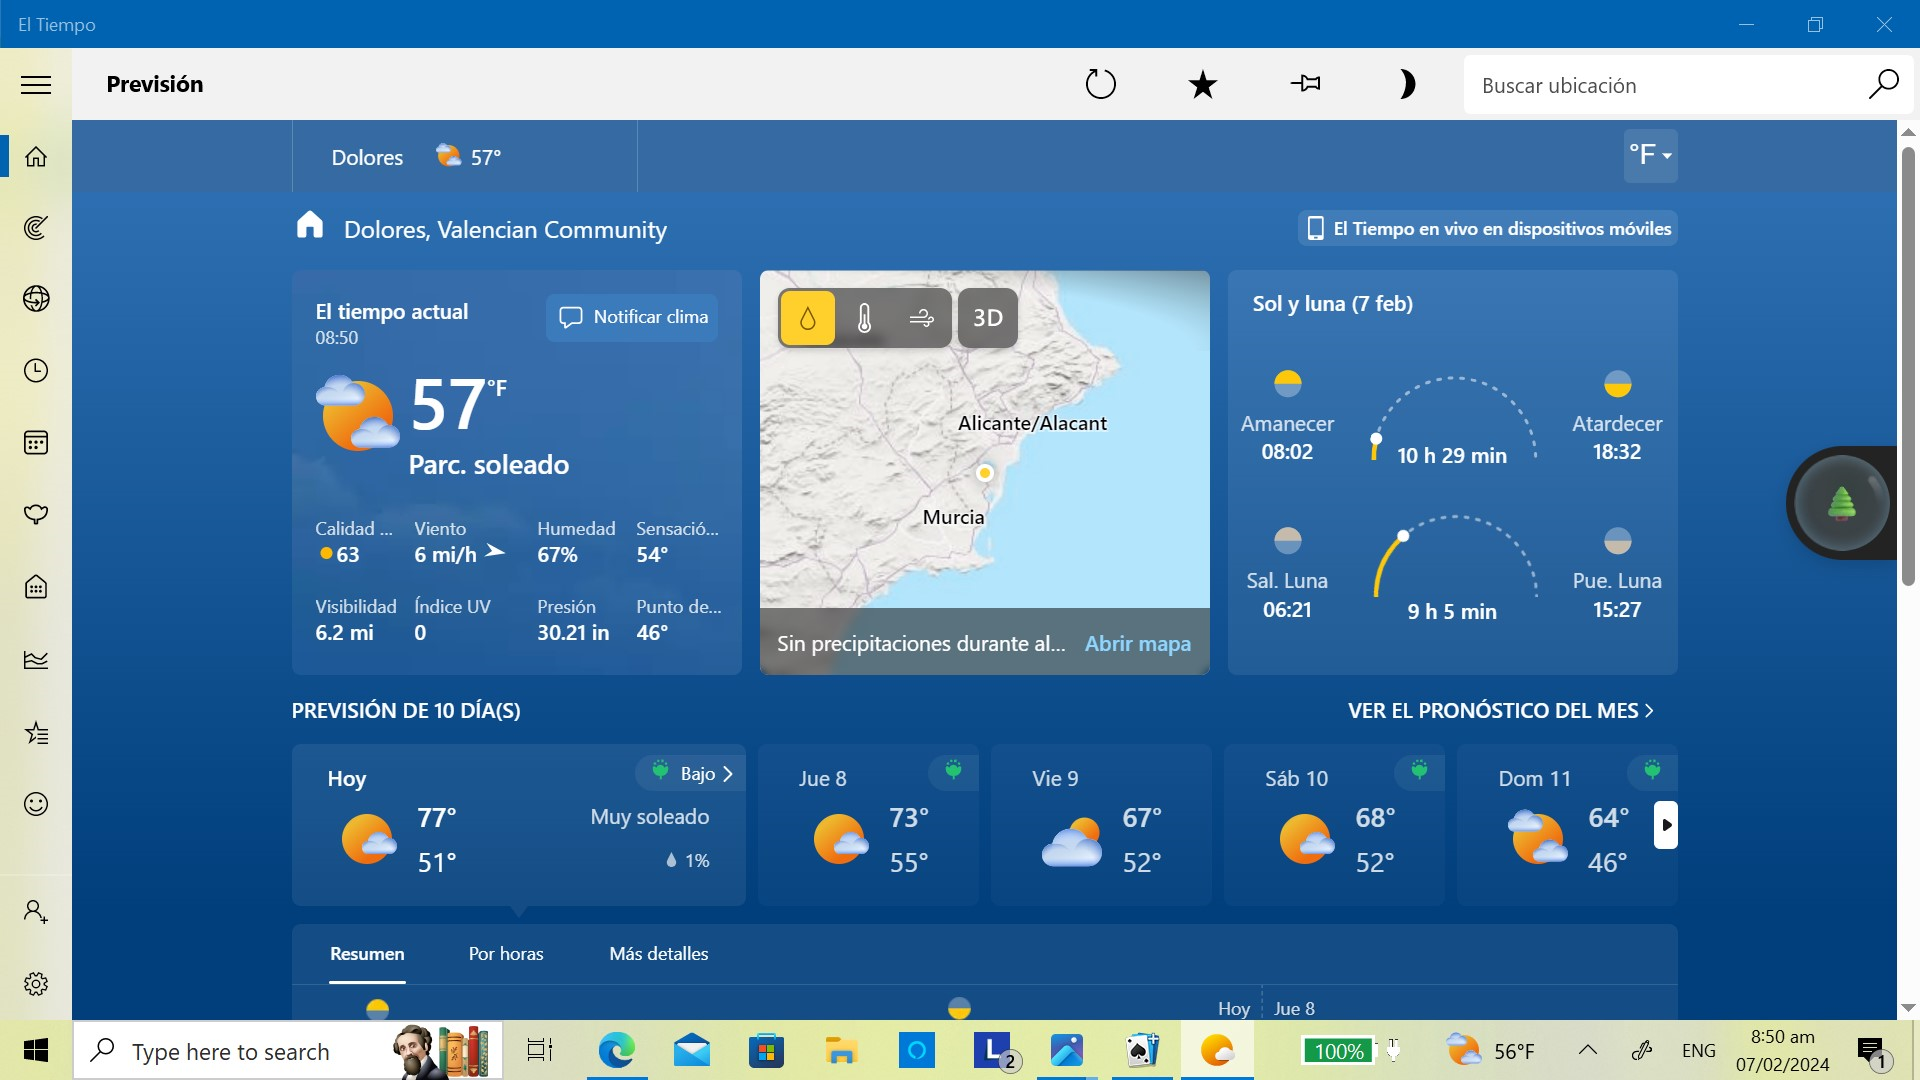Open Microsoft Edge from taskbar
Screen dimensions: 1920x1080
(x=616, y=1051)
